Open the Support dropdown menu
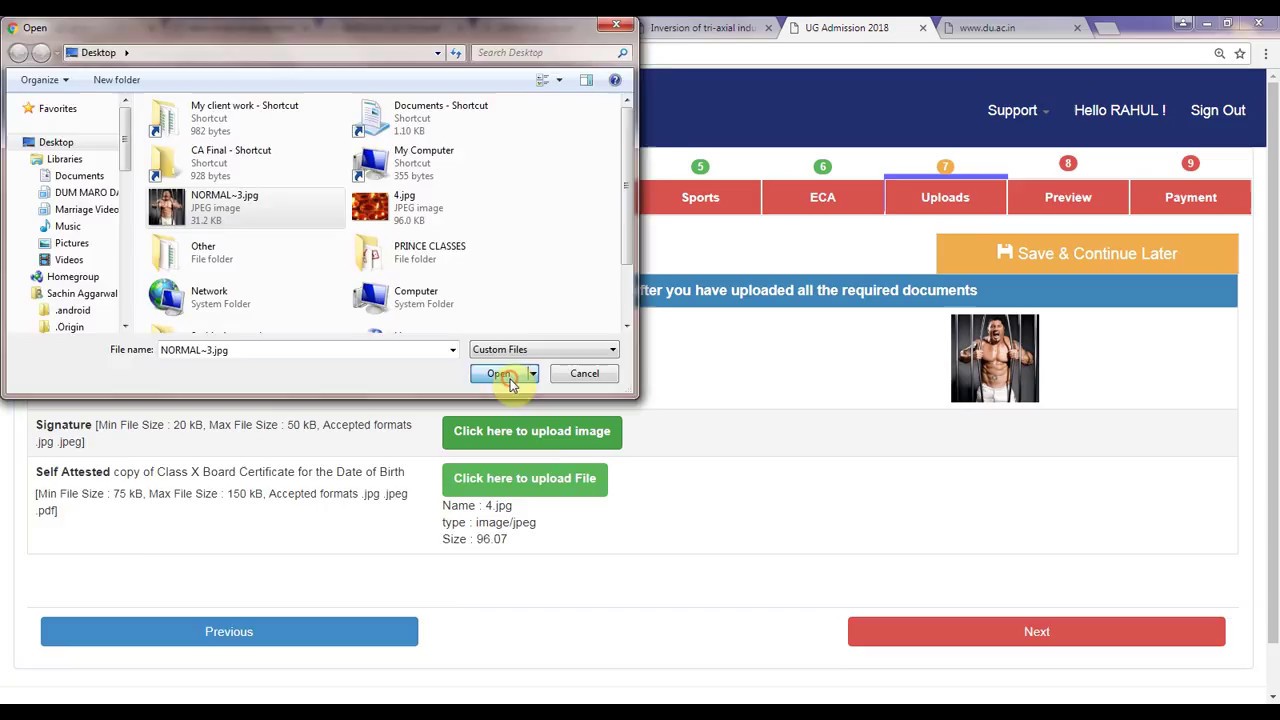1280x720 pixels. (1018, 110)
